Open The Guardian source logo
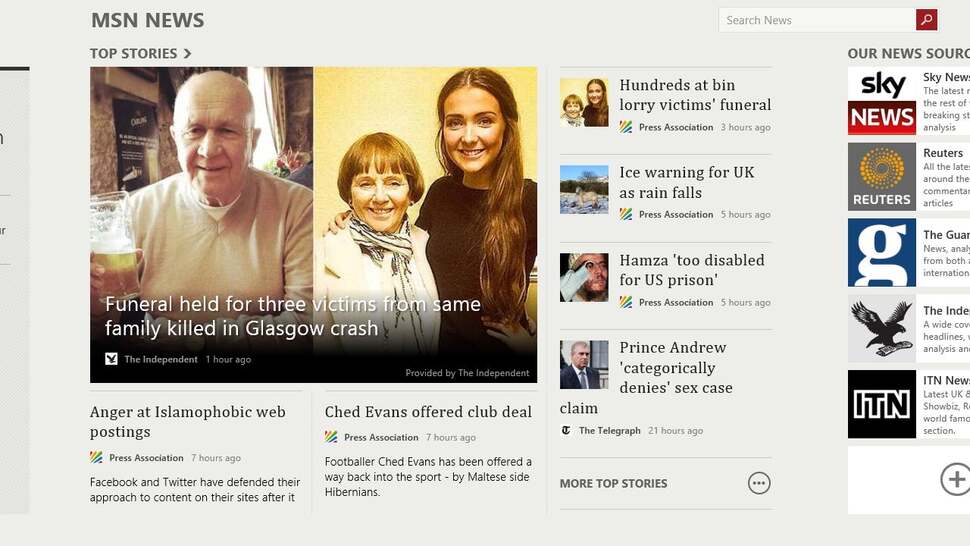This screenshot has width=970, height=546. tap(882, 252)
